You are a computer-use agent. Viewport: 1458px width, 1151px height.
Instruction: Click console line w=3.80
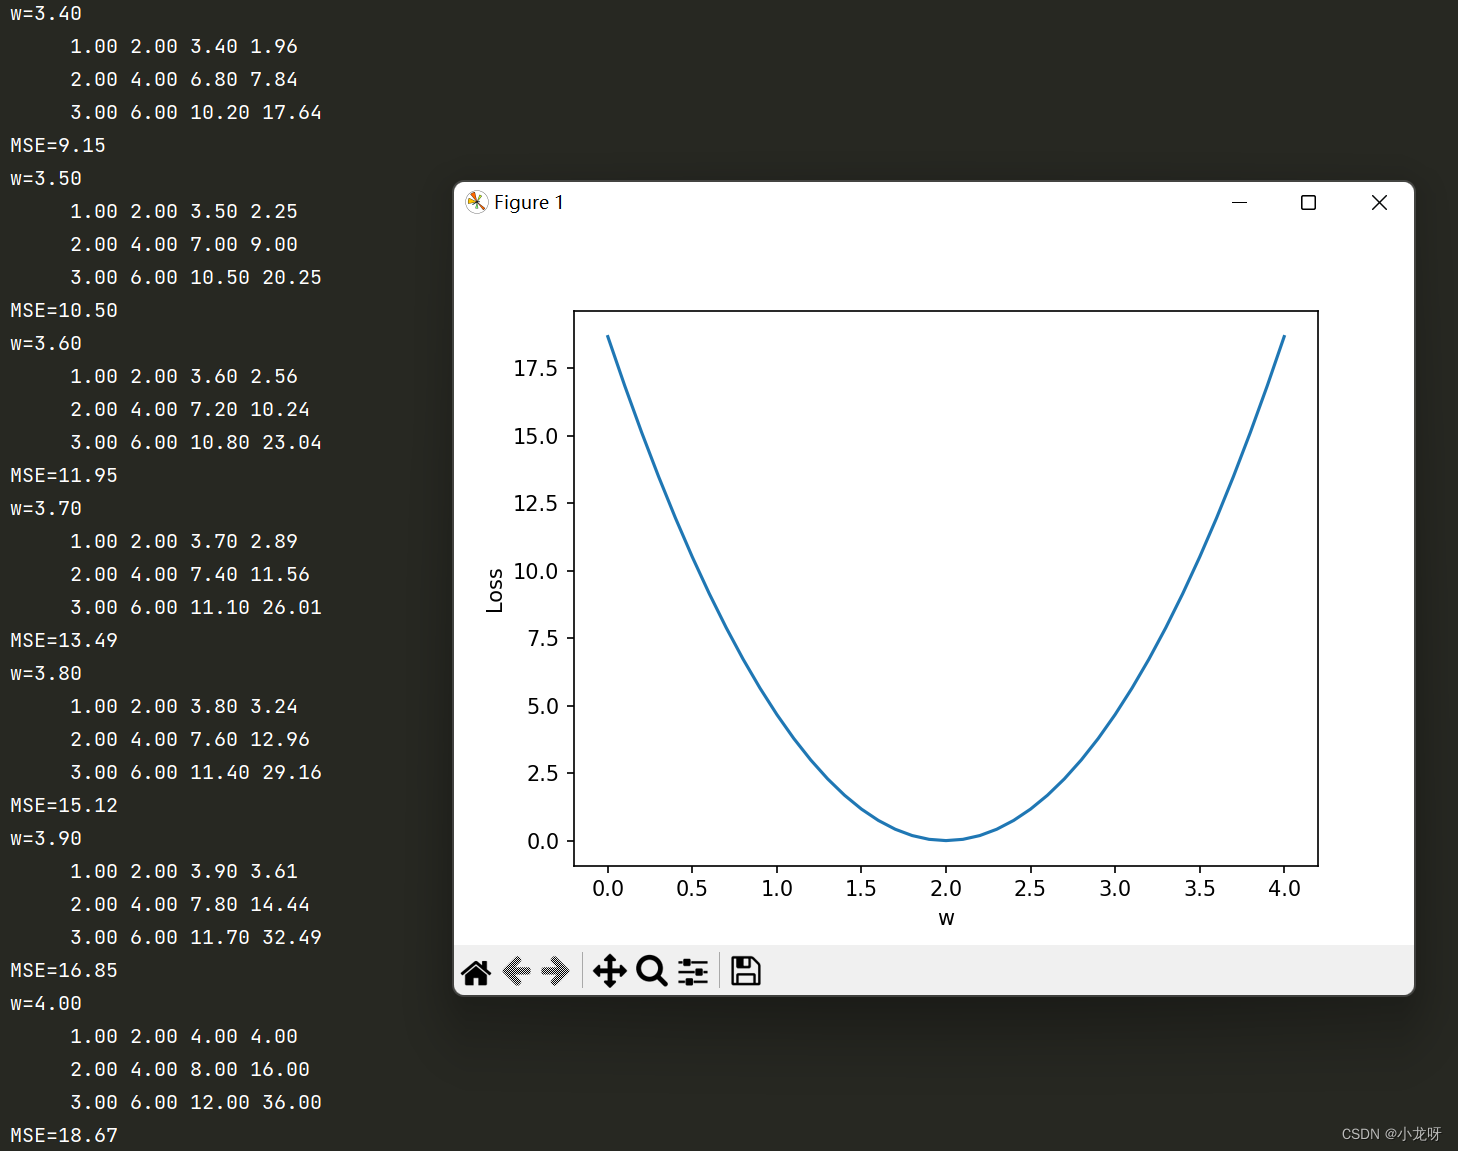[x=46, y=674]
